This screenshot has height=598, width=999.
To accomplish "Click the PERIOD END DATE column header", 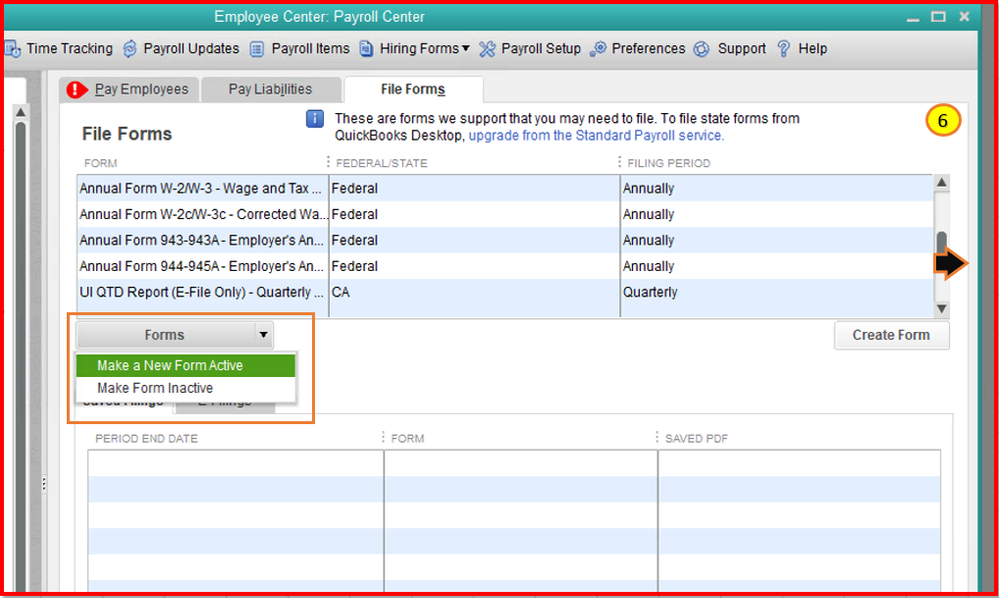I will (147, 438).
